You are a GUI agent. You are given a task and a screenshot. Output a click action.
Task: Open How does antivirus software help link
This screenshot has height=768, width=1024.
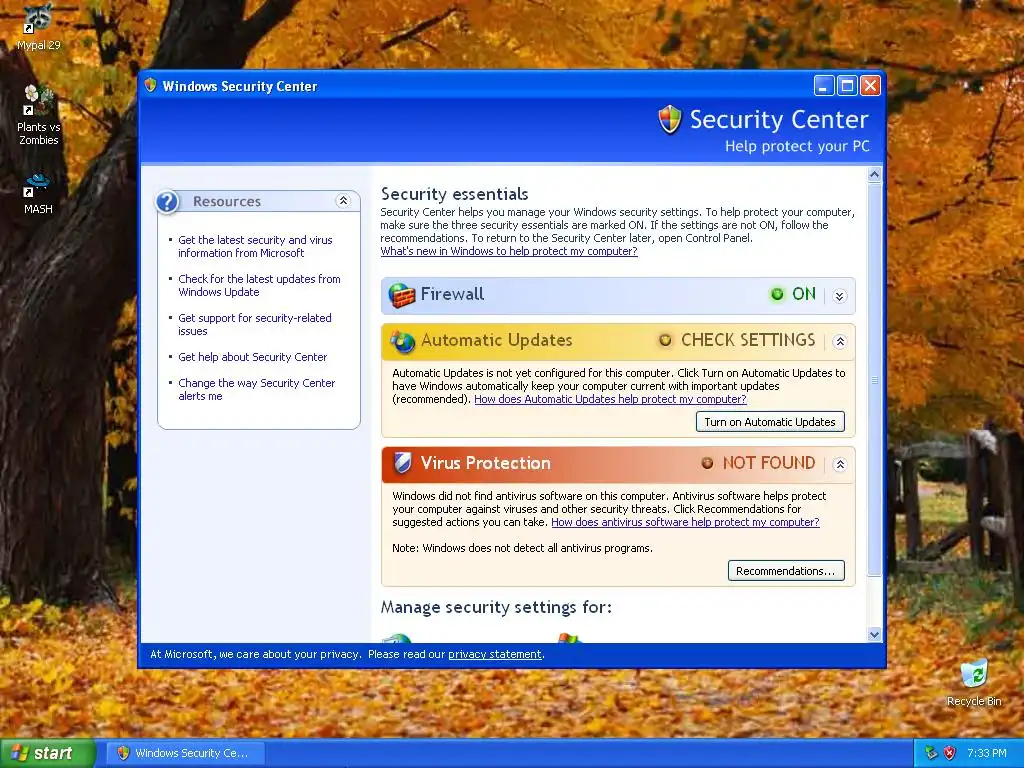[x=685, y=522]
